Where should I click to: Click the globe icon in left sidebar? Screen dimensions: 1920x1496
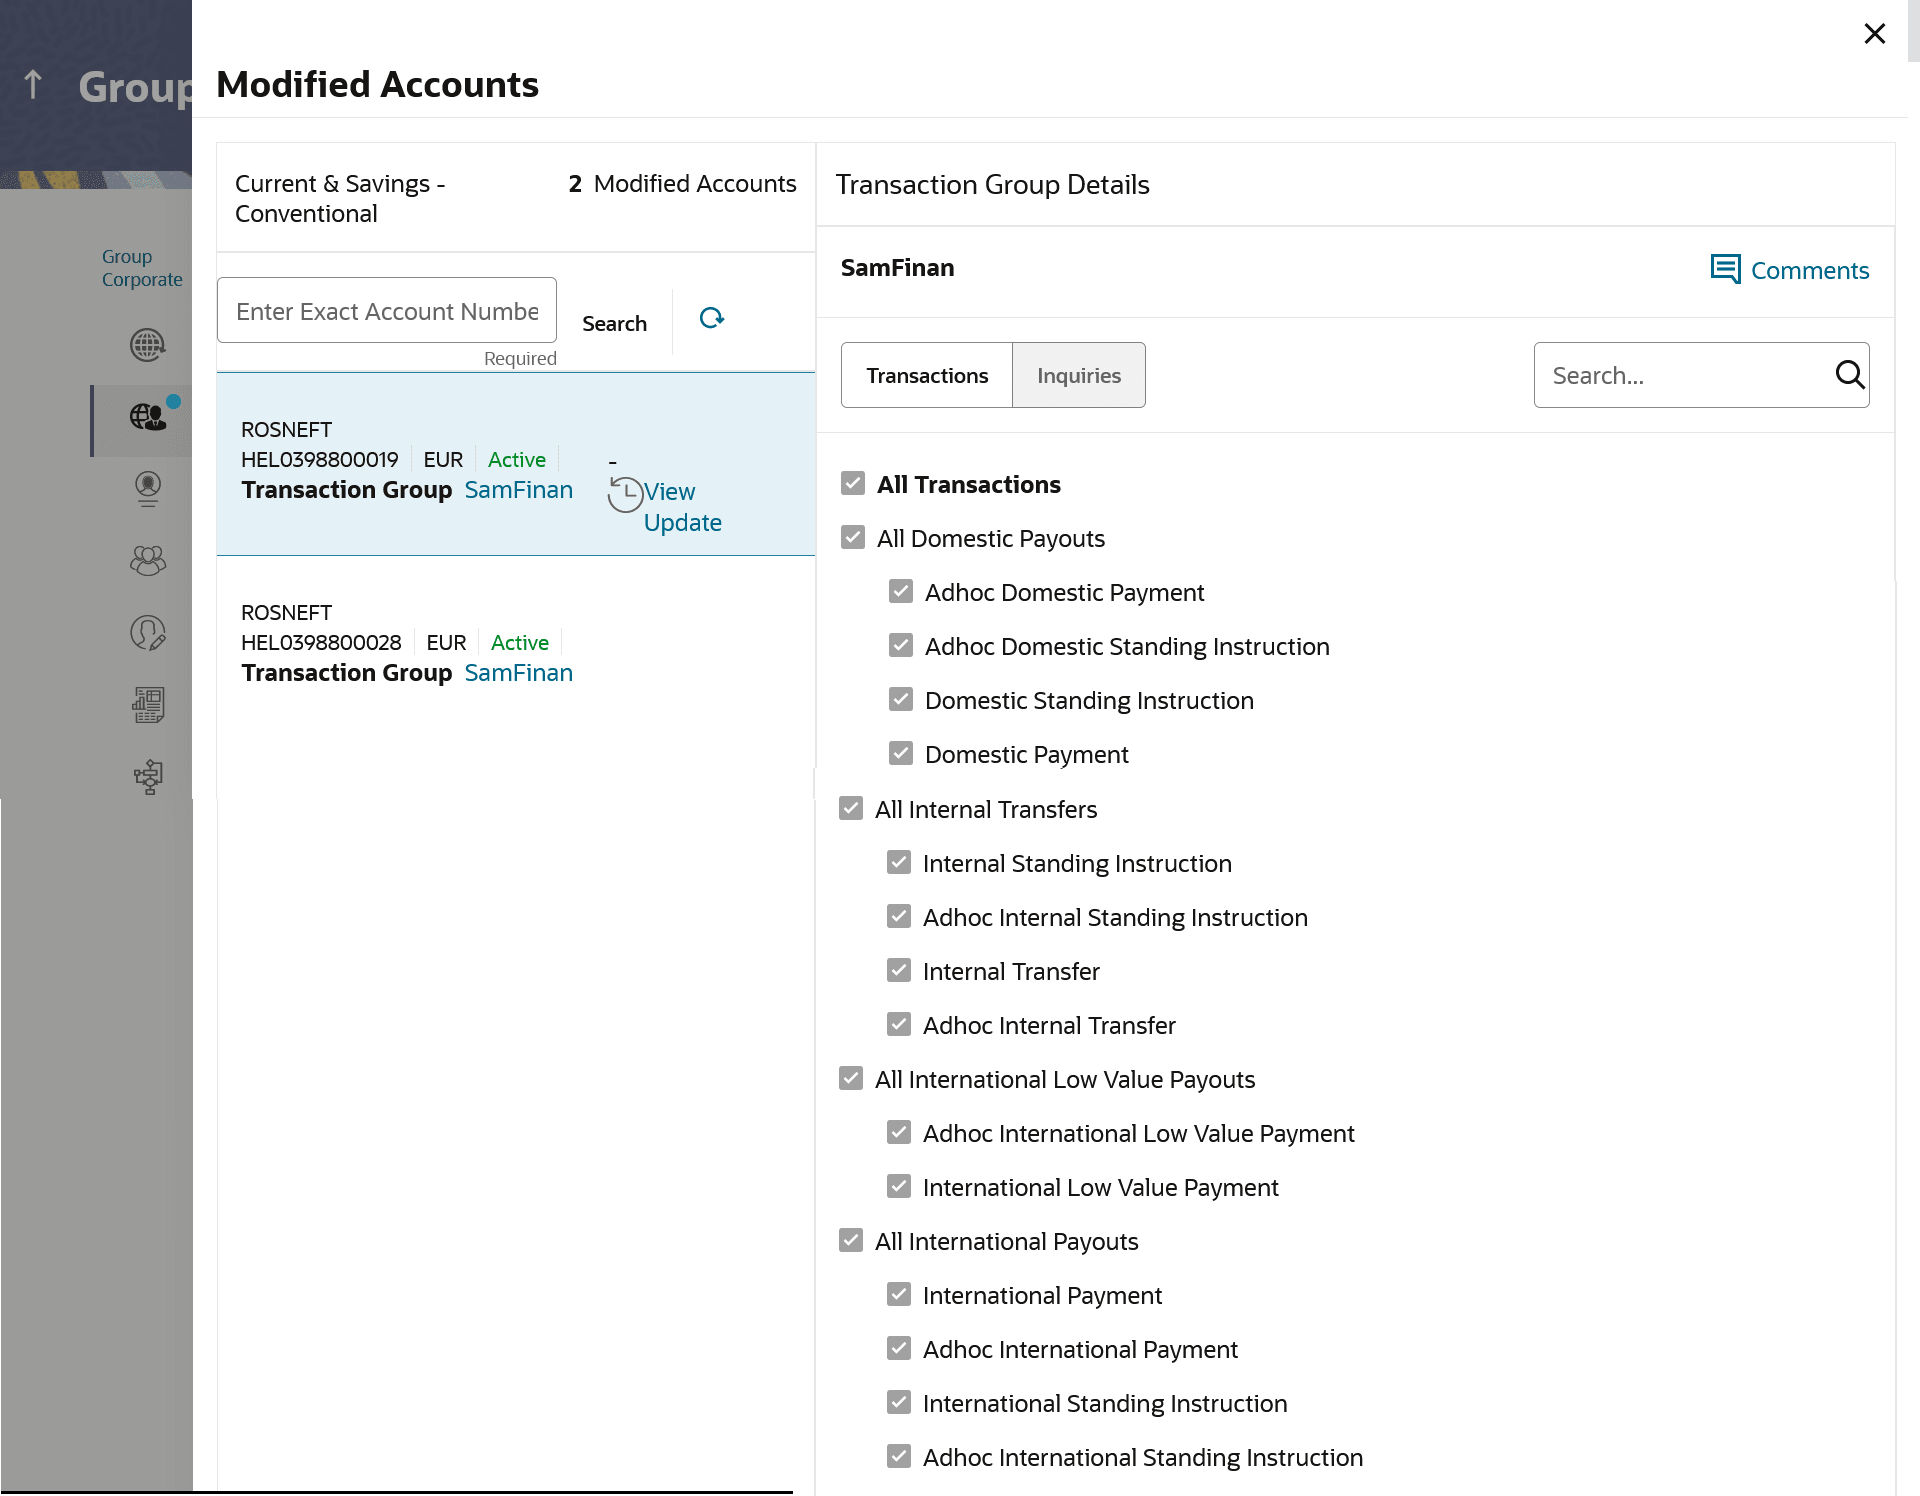point(147,345)
